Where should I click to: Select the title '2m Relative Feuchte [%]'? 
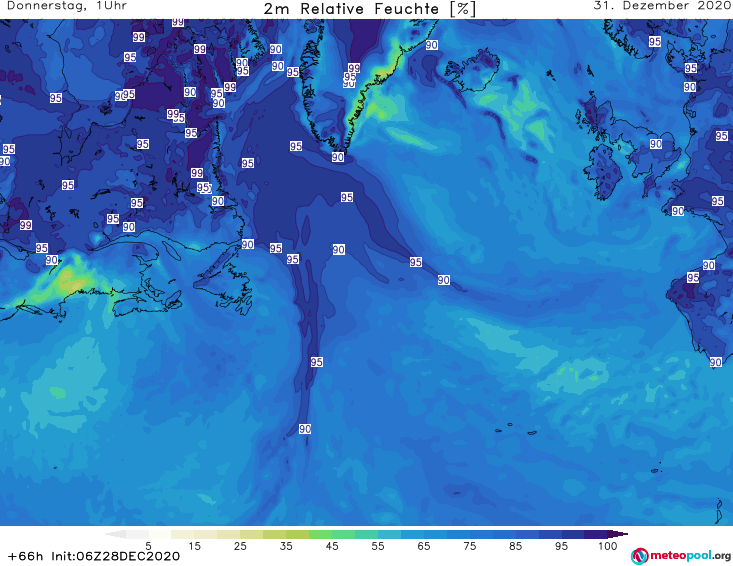369,9
